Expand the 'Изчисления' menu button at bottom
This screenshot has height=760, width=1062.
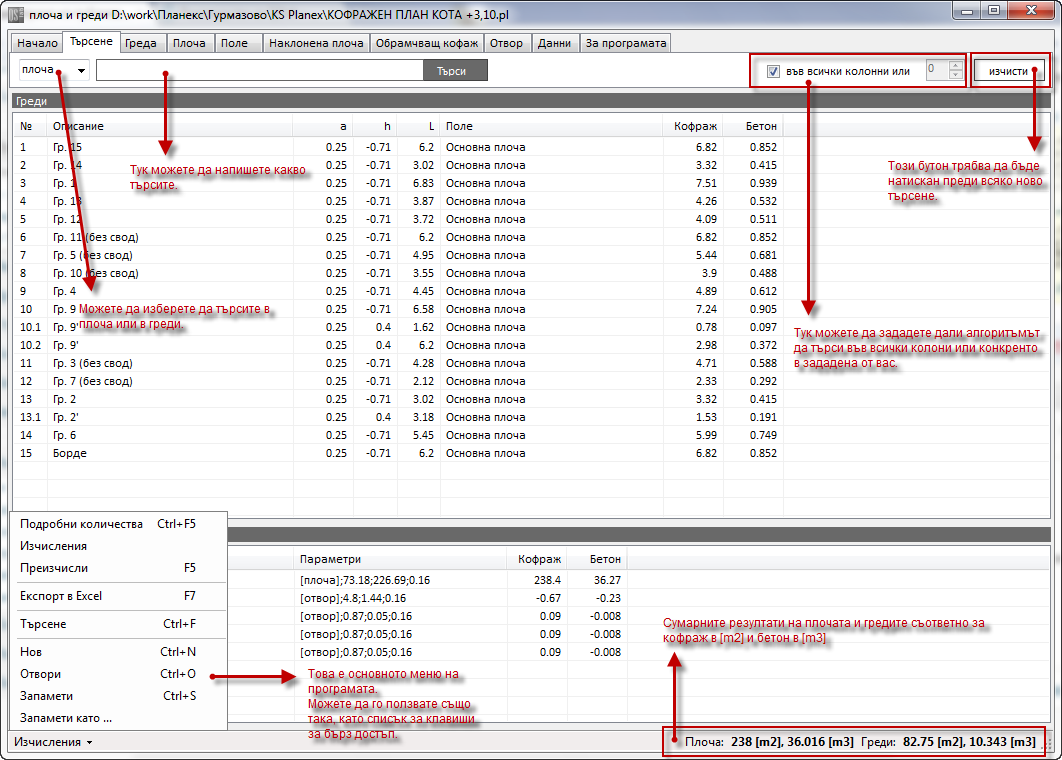point(53,742)
